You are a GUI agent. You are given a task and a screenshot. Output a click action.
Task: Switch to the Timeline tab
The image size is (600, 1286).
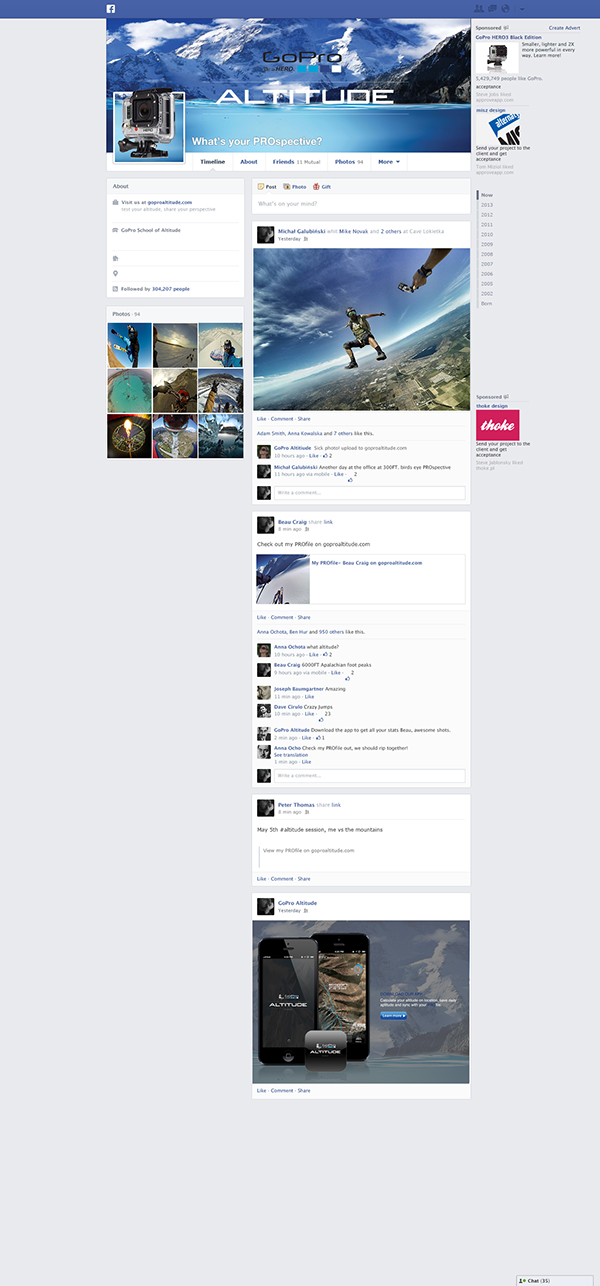pyautogui.click(x=213, y=161)
